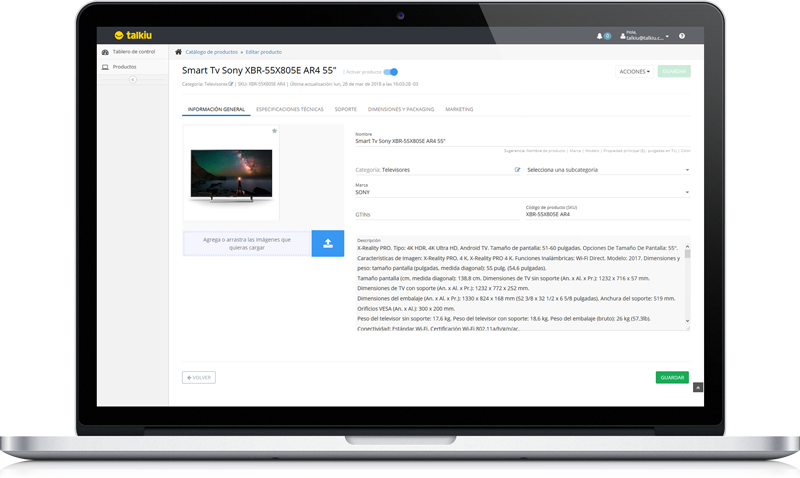
Task: Open the Marca SONY dropdown
Action: tap(522, 190)
